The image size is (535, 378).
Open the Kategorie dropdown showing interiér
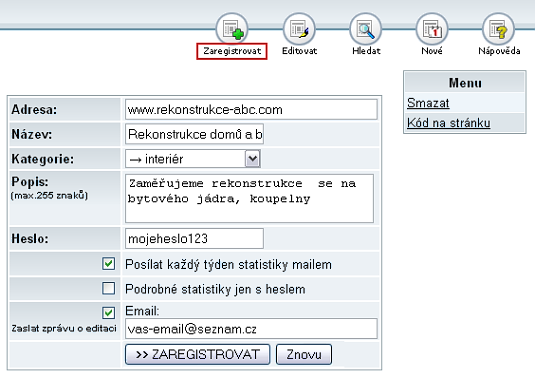(193, 159)
